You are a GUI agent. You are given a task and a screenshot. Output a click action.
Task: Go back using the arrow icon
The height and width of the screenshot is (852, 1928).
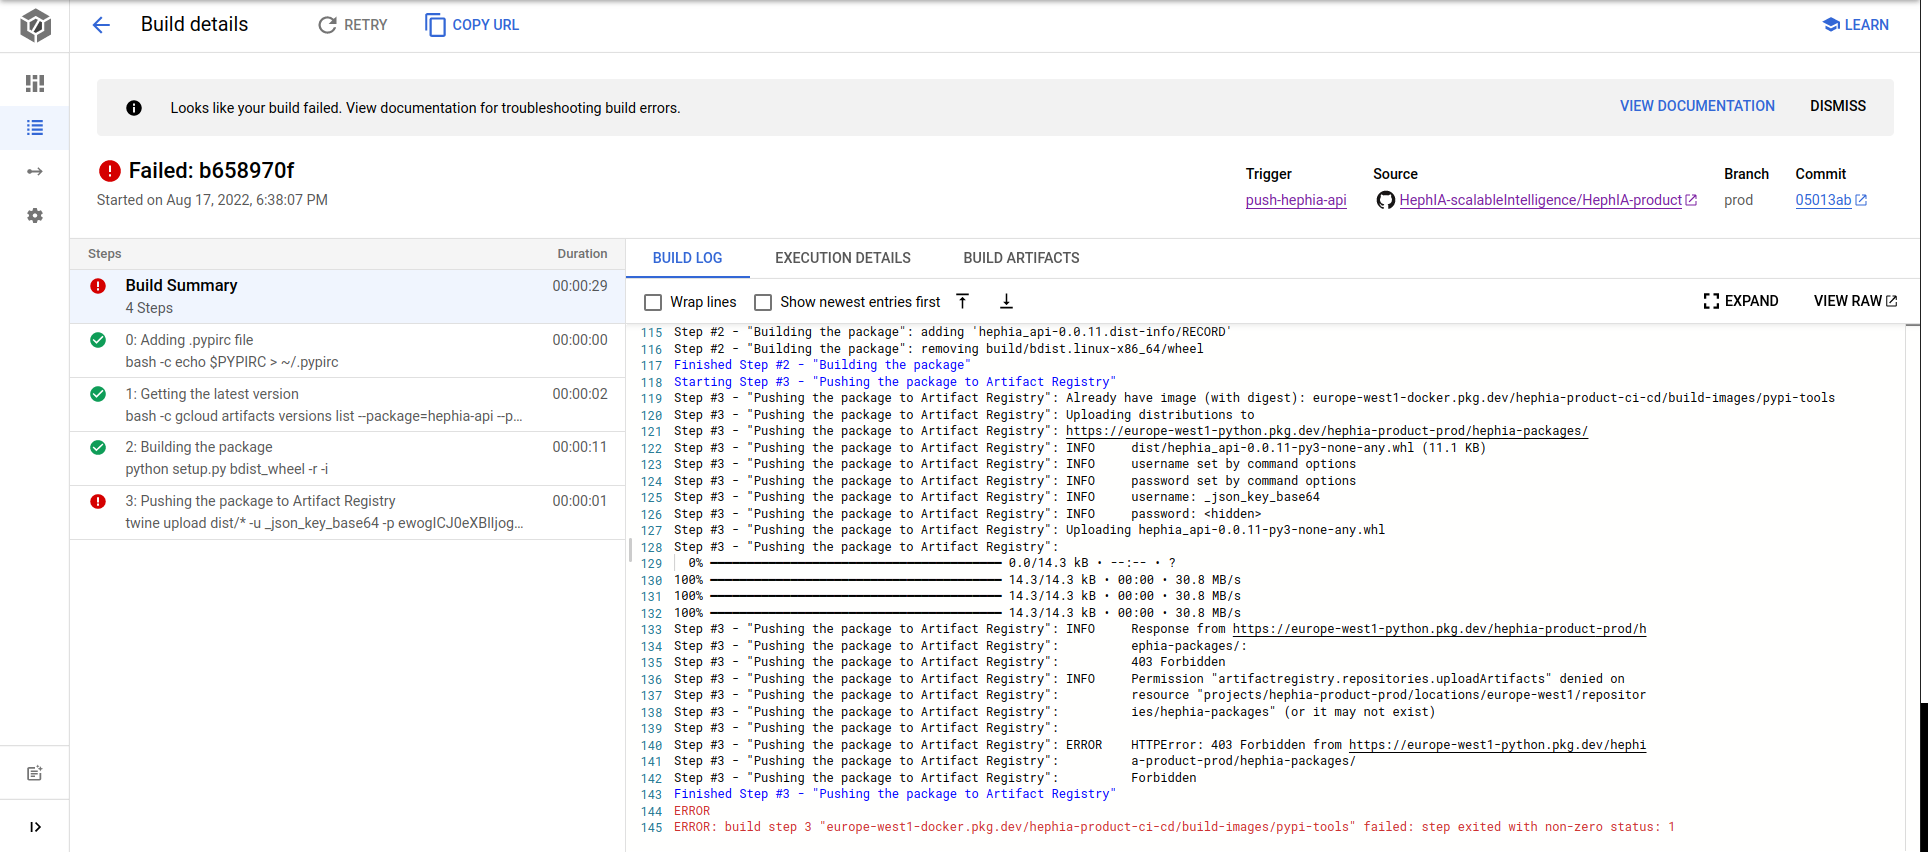(x=101, y=25)
